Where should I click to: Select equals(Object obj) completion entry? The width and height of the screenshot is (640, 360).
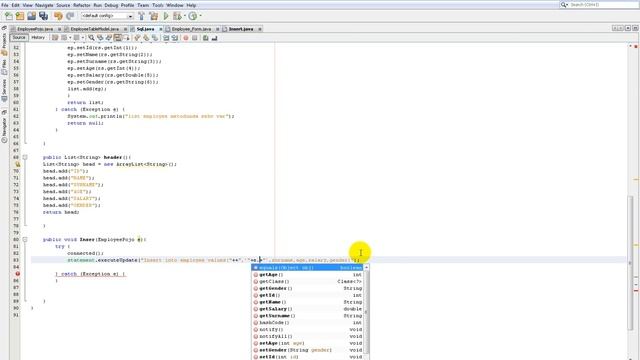point(307,268)
